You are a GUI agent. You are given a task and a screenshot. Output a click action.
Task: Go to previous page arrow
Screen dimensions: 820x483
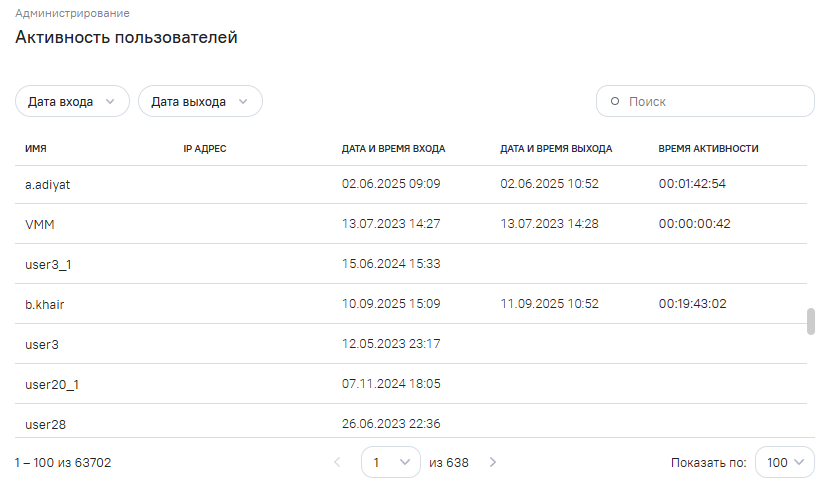[x=337, y=462]
